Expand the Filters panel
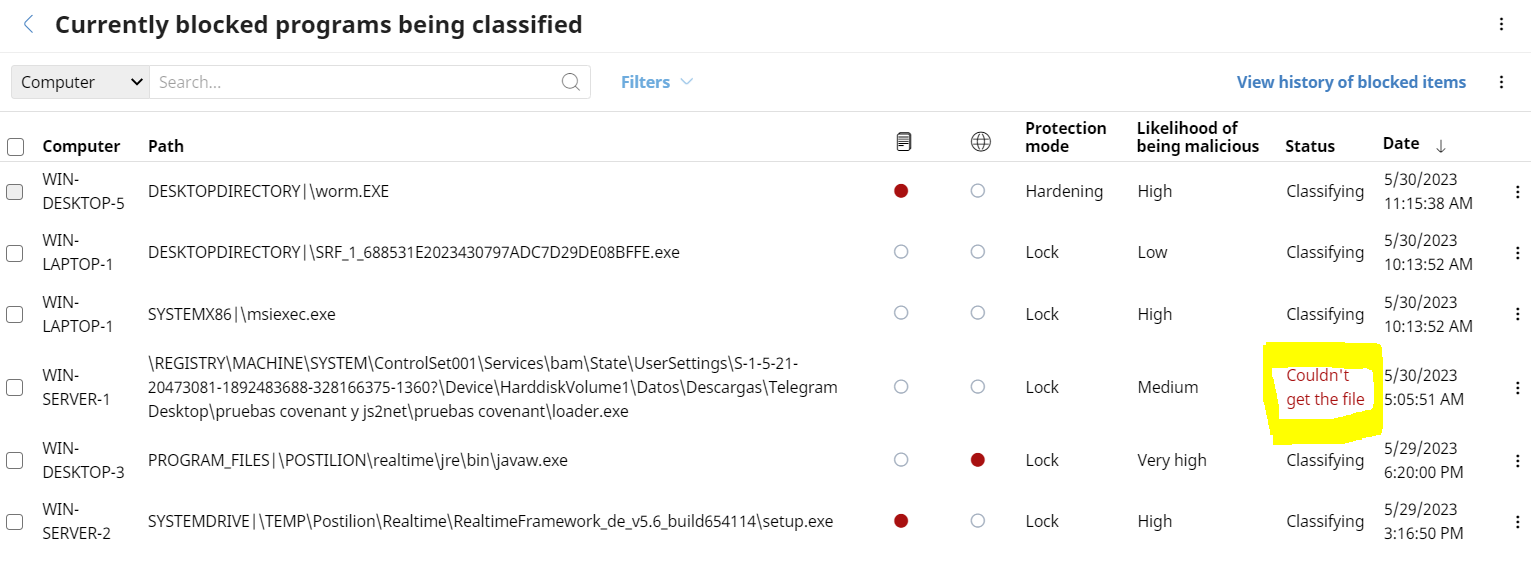This screenshot has height=571, width=1531. pyautogui.click(x=657, y=82)
